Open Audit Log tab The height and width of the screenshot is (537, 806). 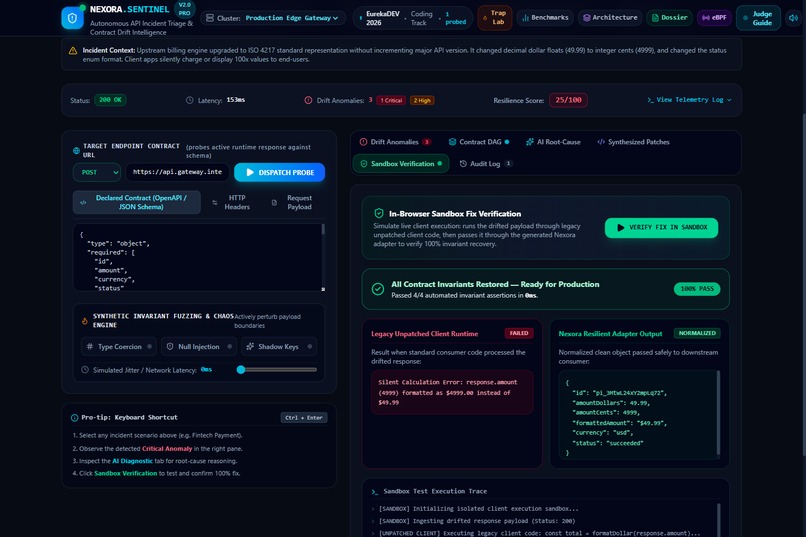485,163
